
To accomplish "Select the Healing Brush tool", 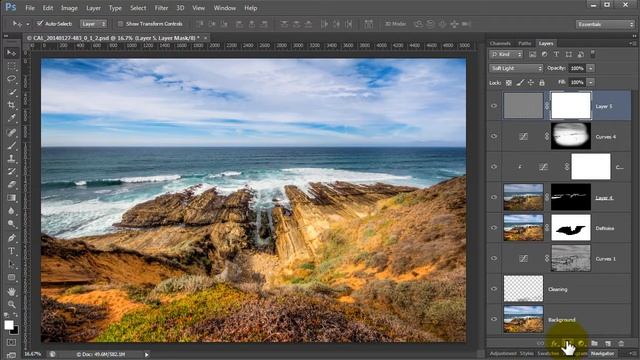I will [11, 132].
